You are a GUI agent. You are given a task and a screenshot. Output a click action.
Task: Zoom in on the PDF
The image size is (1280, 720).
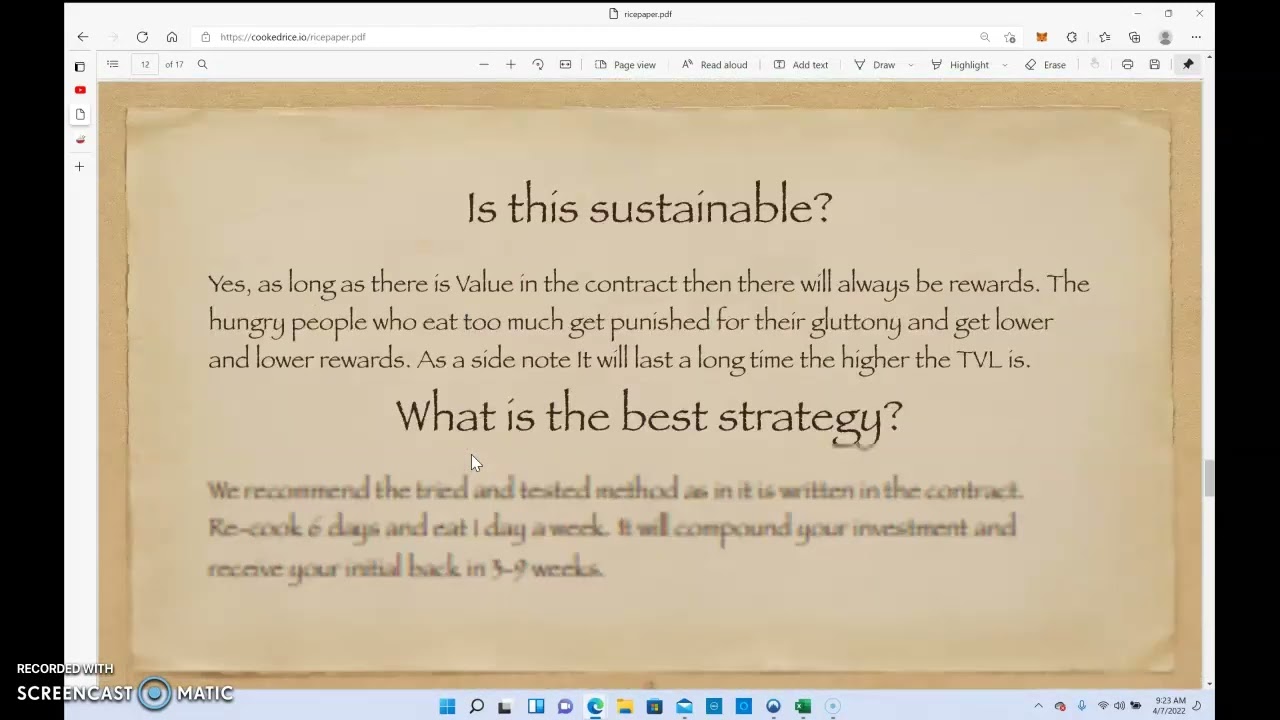[511, 64]
